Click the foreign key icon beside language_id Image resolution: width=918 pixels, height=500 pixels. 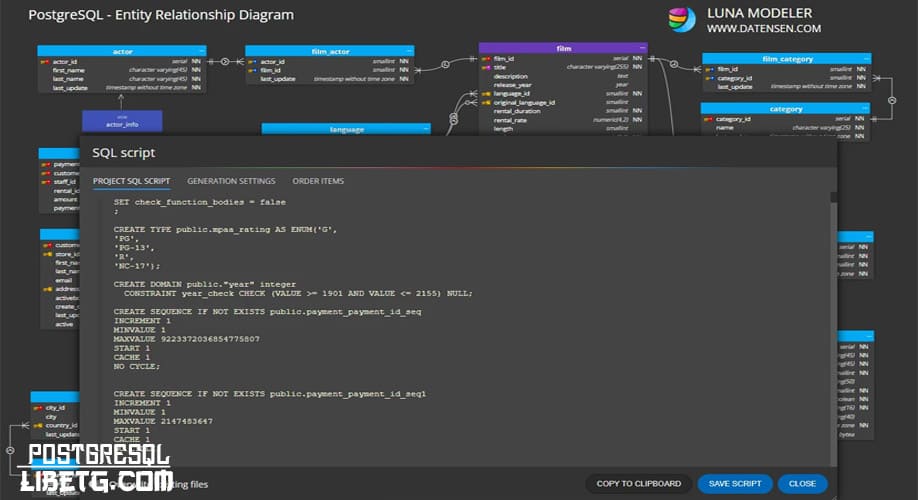coord(486,94)
